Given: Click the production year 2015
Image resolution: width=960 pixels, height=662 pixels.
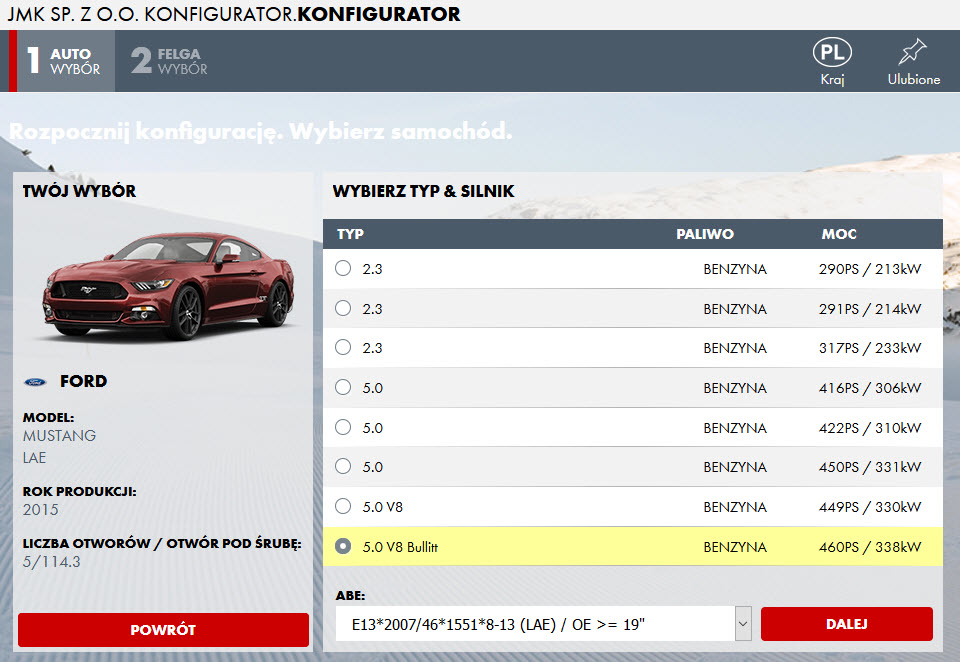Looking at the screenshot, I should click(40, 510).
